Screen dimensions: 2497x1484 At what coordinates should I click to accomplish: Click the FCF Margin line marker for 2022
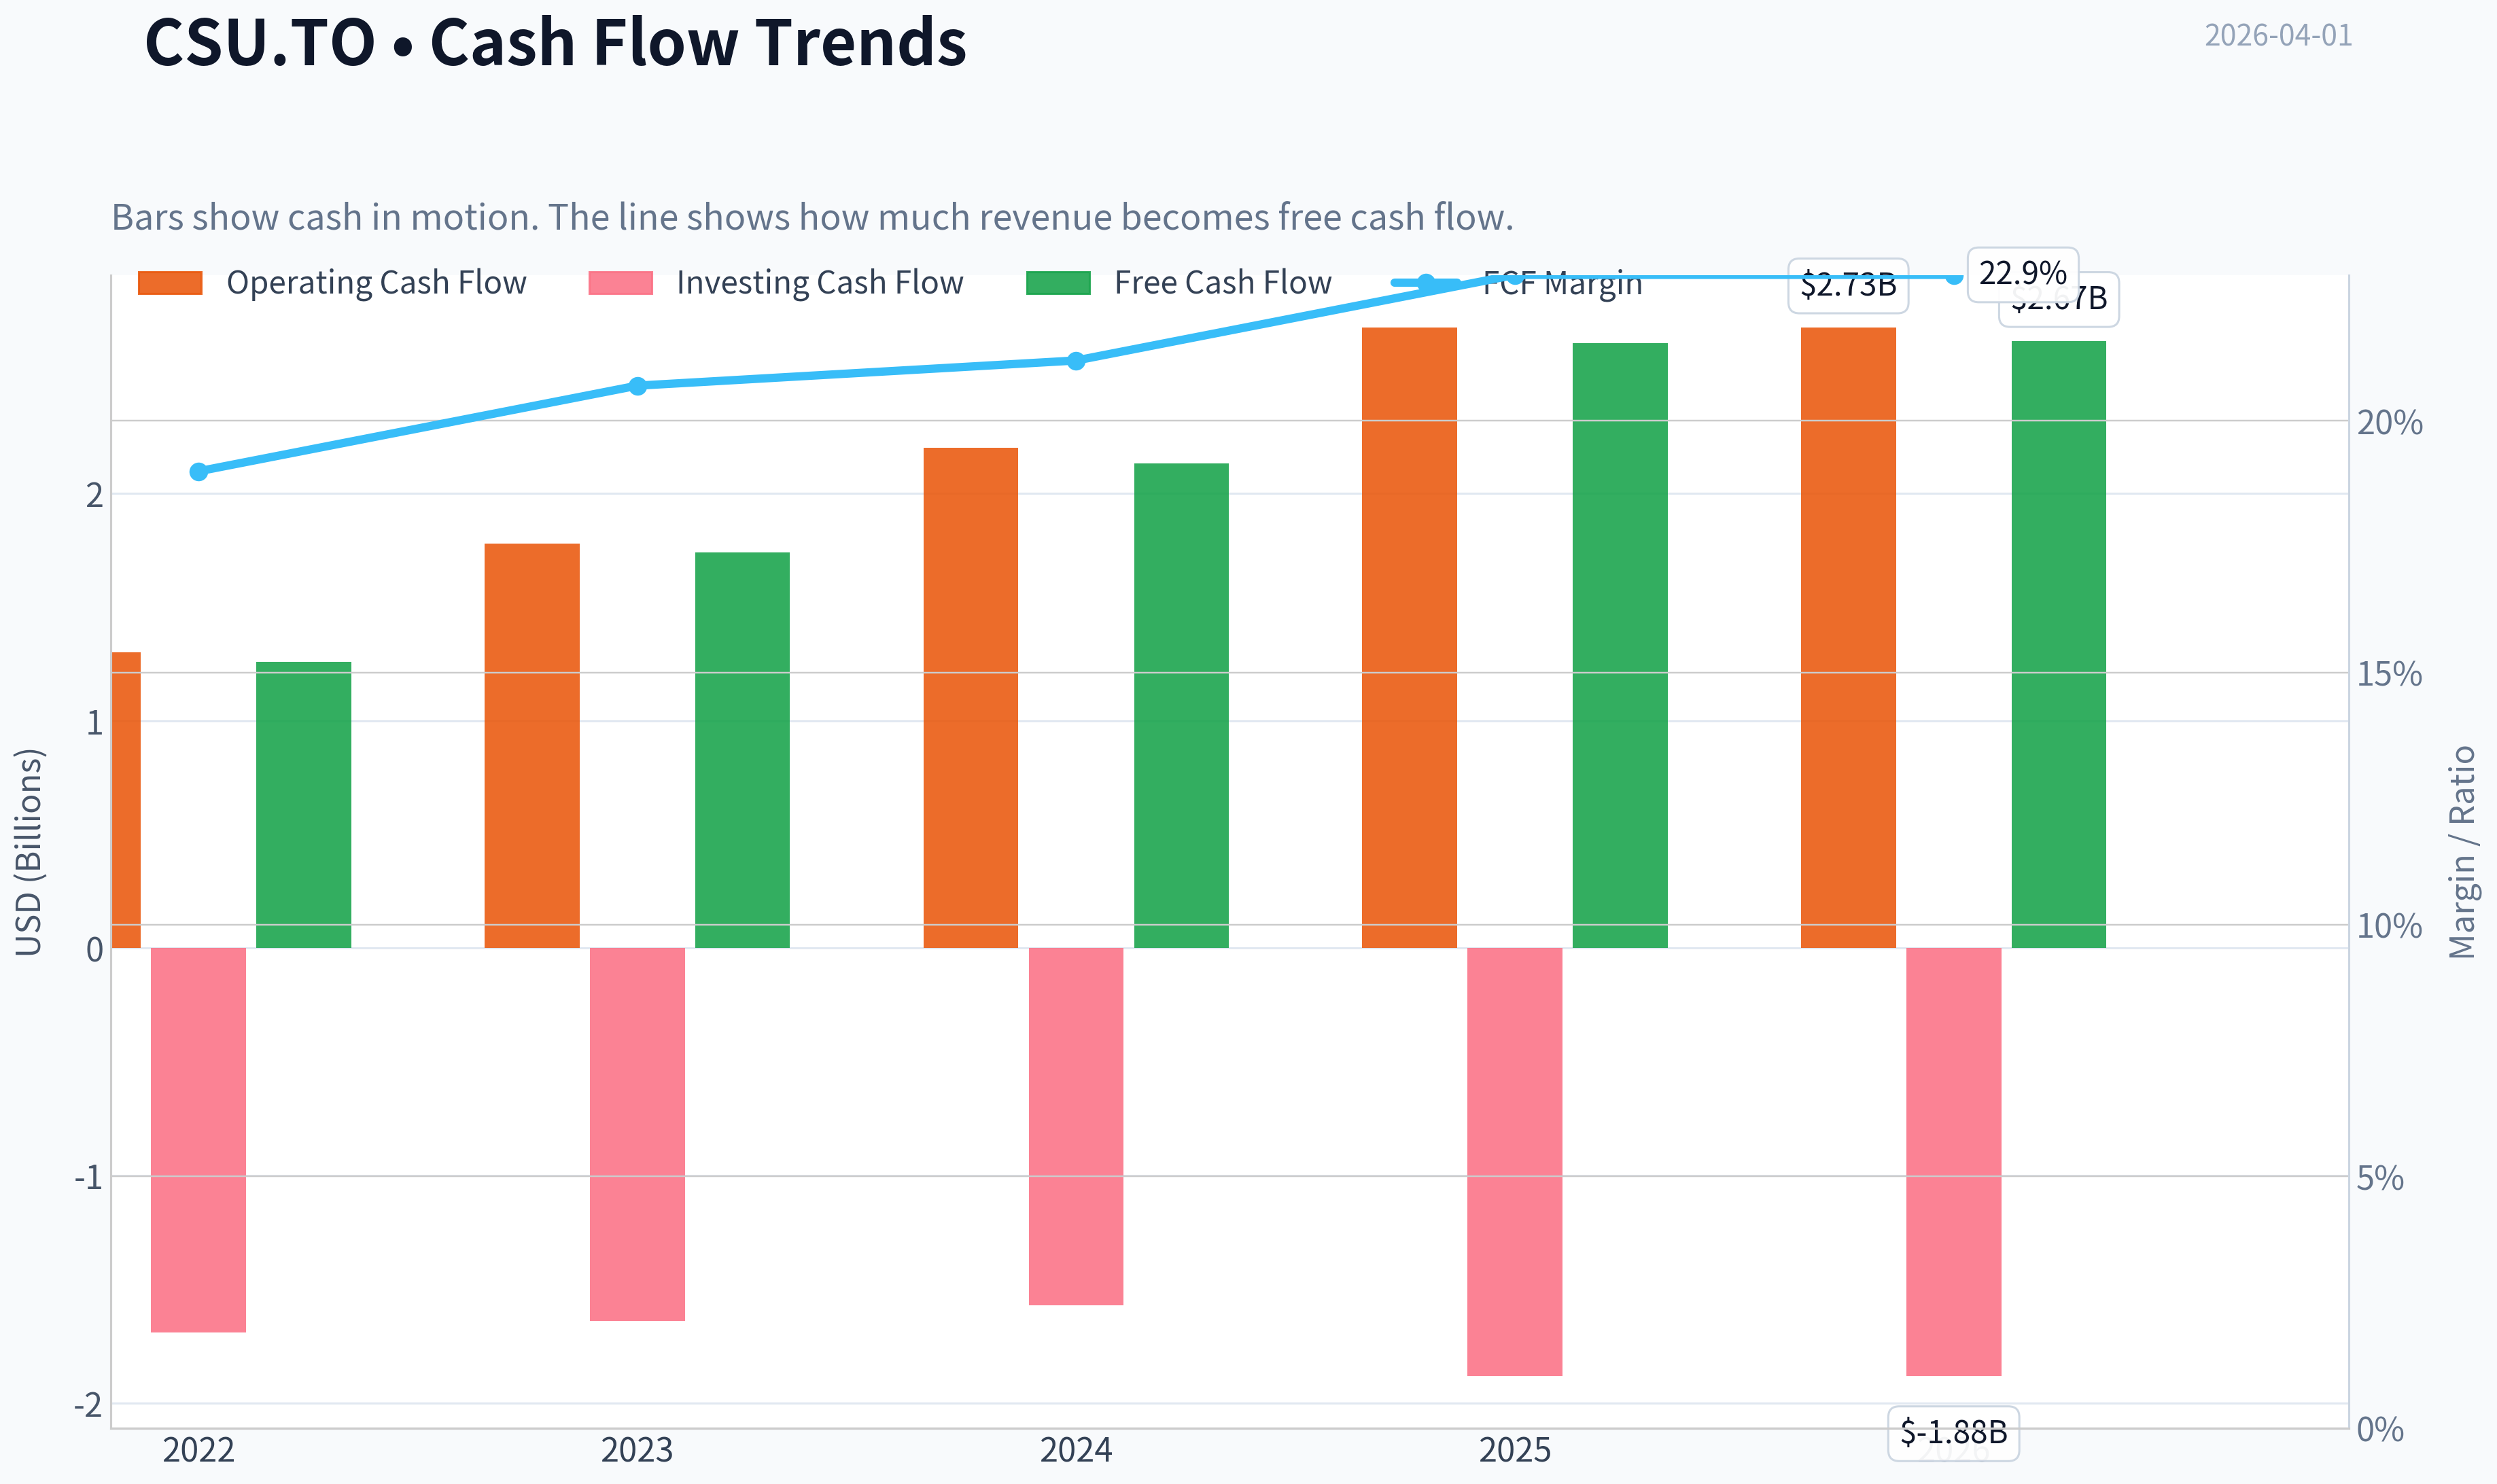[x=199, y=471]
